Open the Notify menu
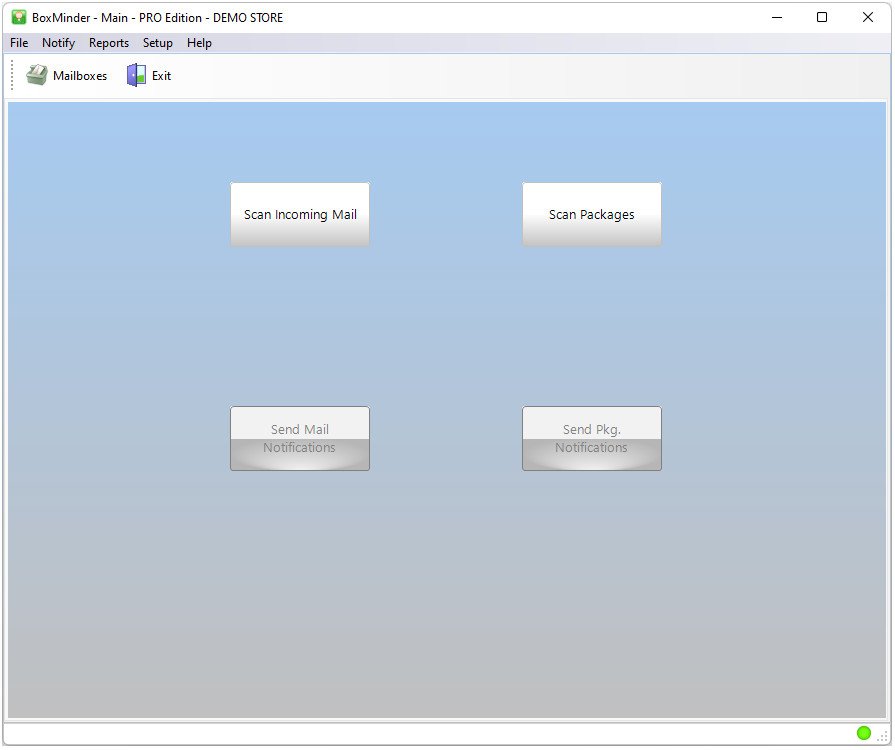 point(58,43)
